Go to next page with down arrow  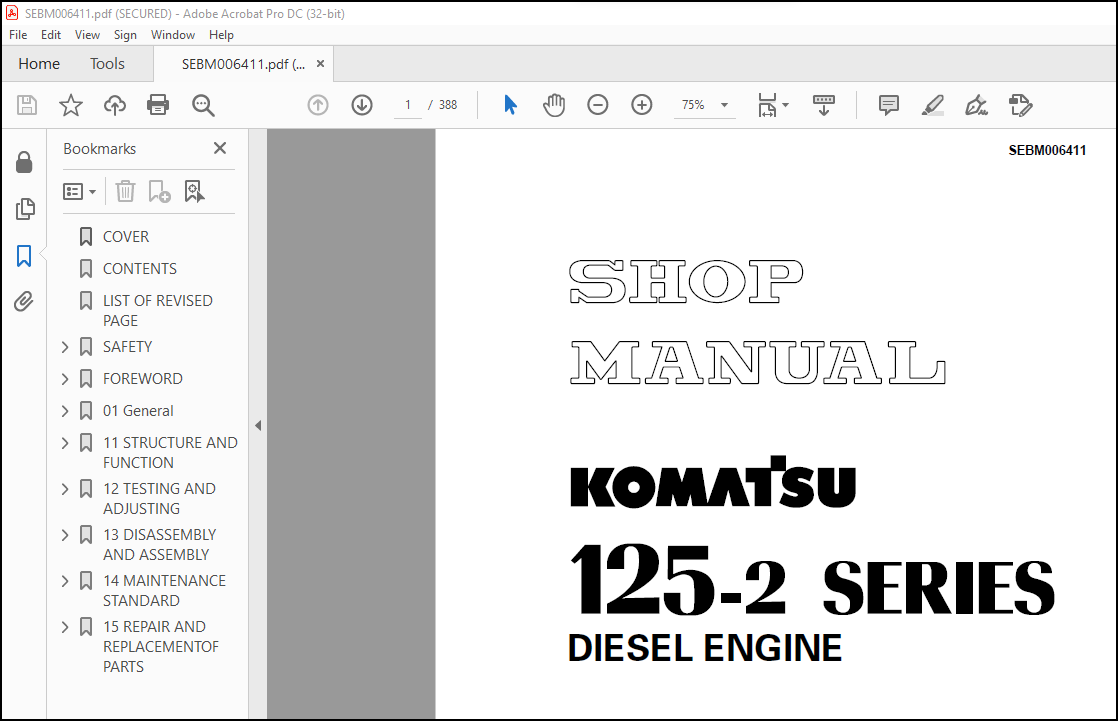pyautogui.click(x=362, y=106)
